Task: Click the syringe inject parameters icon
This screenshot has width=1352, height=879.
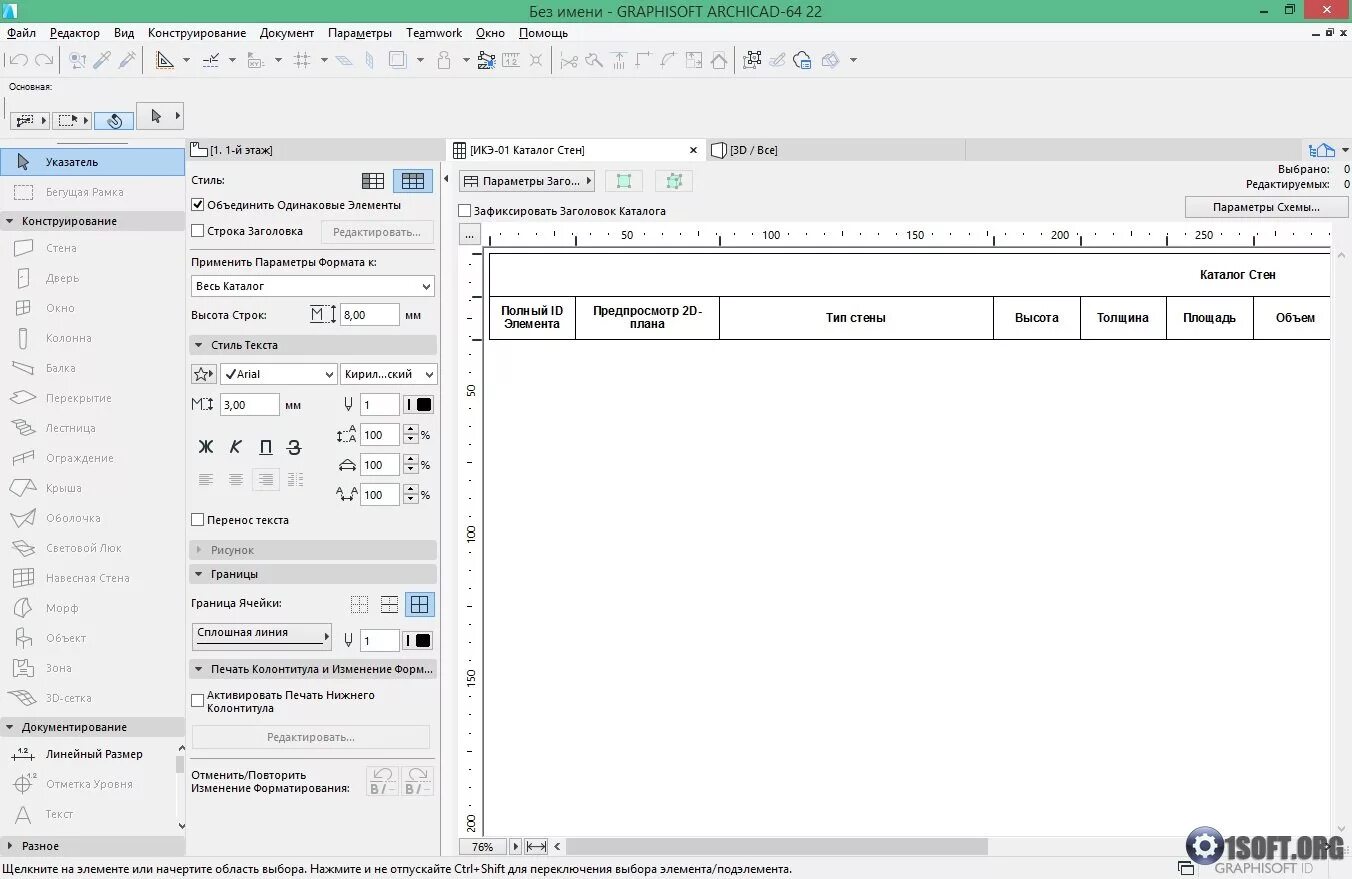Action: [127, 60]
